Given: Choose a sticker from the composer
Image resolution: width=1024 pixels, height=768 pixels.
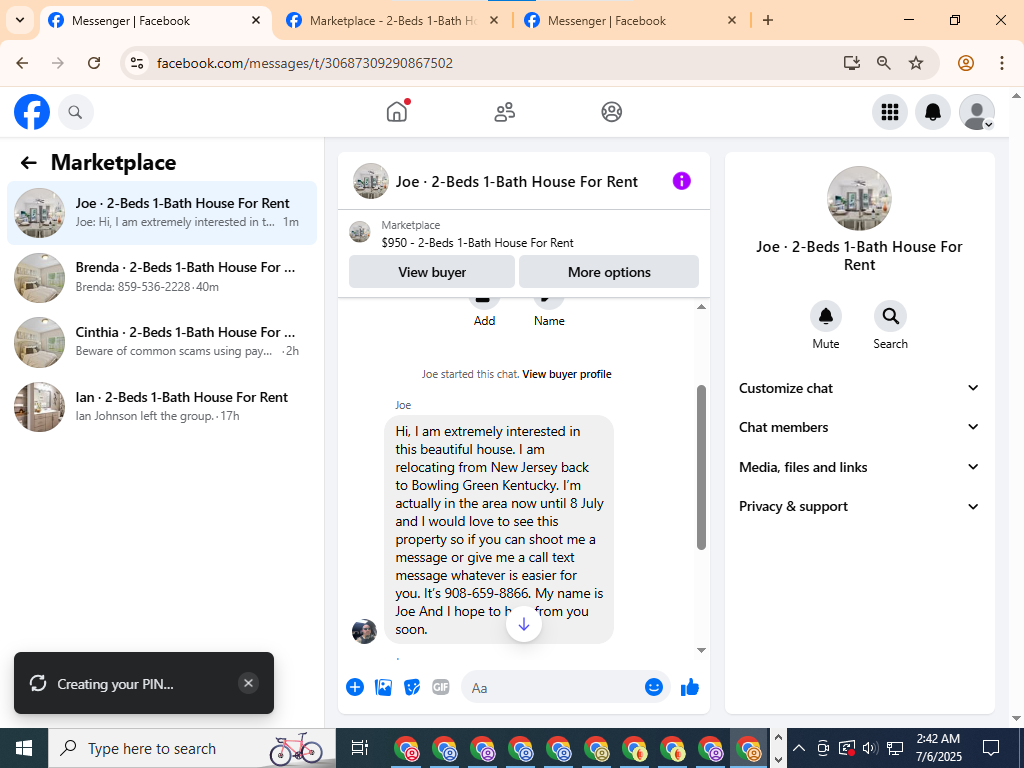Looking at the screenshot, I should 412,687.
